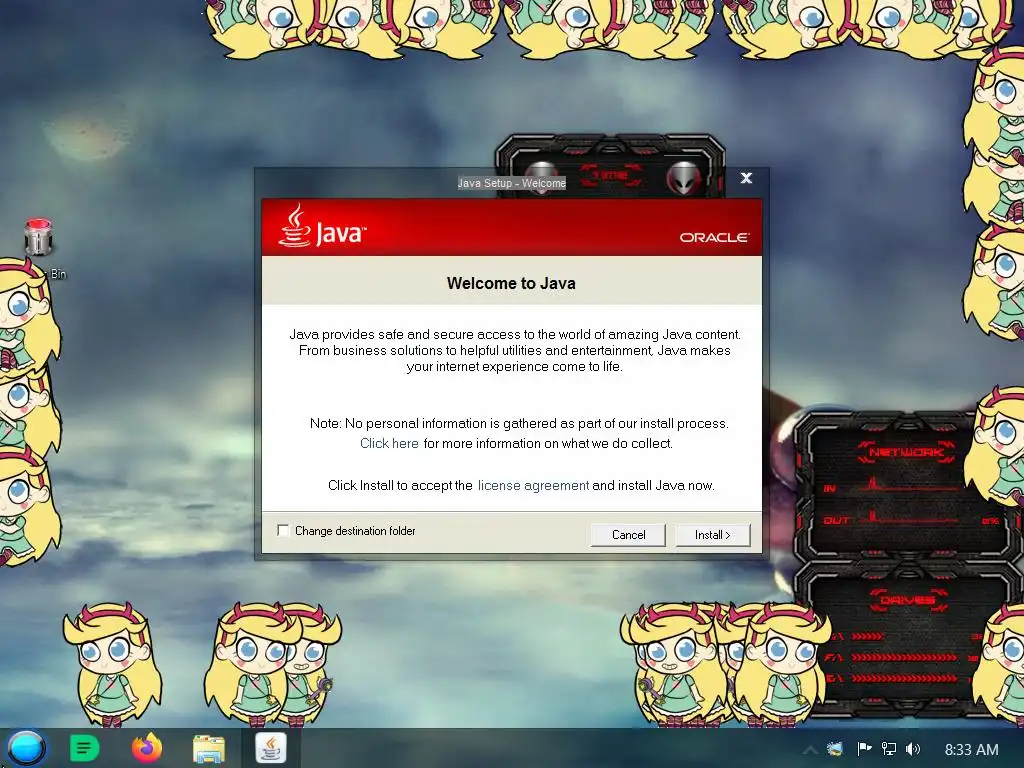This screenshot has width=1024, height=768.
Task: Launch Firefox from the taskbar
Action: (147, 748)
